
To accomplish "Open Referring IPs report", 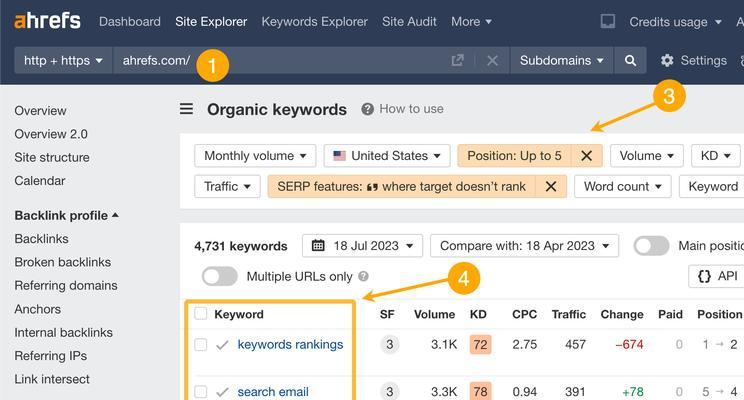I will click(x=51, y=355).
